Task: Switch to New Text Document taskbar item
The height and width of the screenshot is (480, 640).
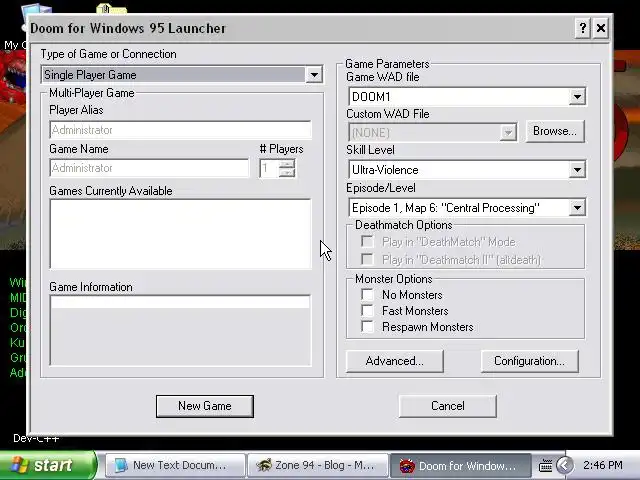Action: [176, 465]
